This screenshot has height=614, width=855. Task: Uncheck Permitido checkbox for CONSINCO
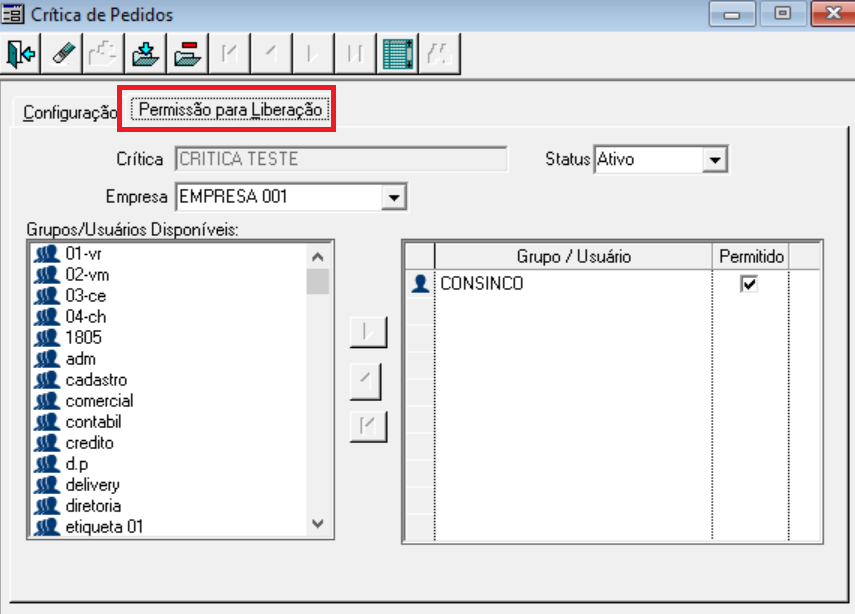pos(749,284)
